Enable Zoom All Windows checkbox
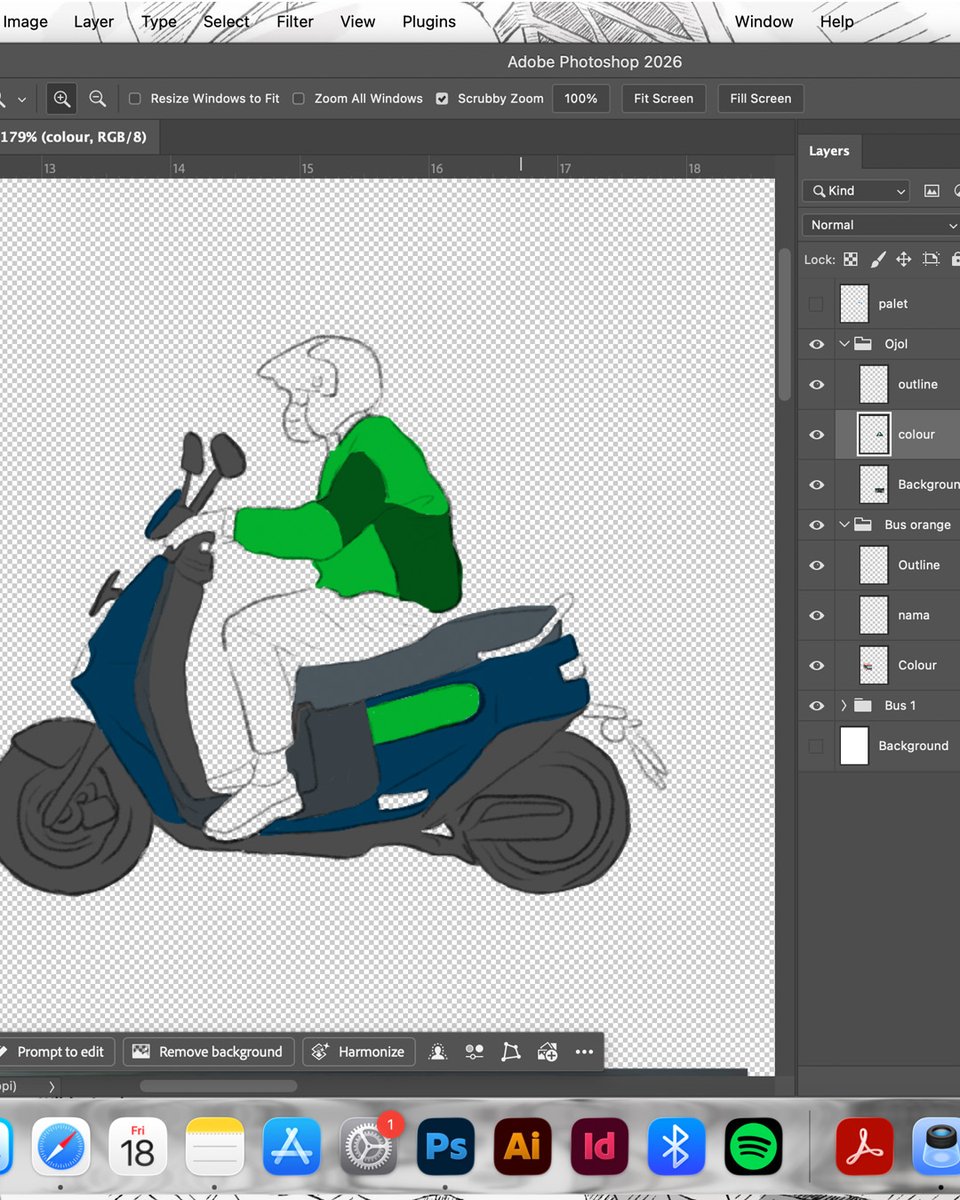 pos(298,98)
